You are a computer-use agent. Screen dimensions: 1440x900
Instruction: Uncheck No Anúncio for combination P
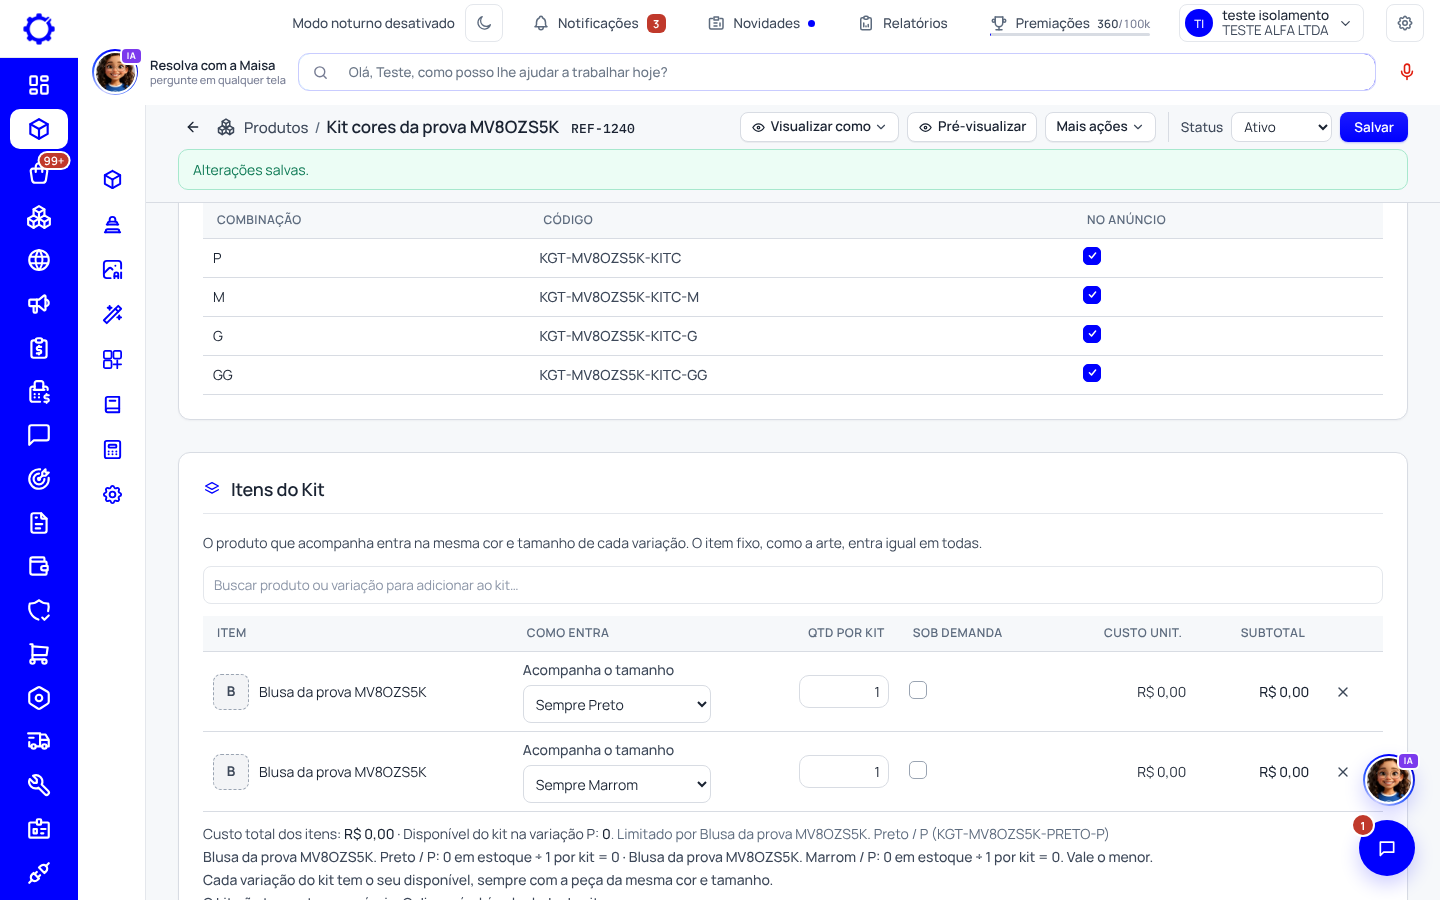(x=1092, y=256)
